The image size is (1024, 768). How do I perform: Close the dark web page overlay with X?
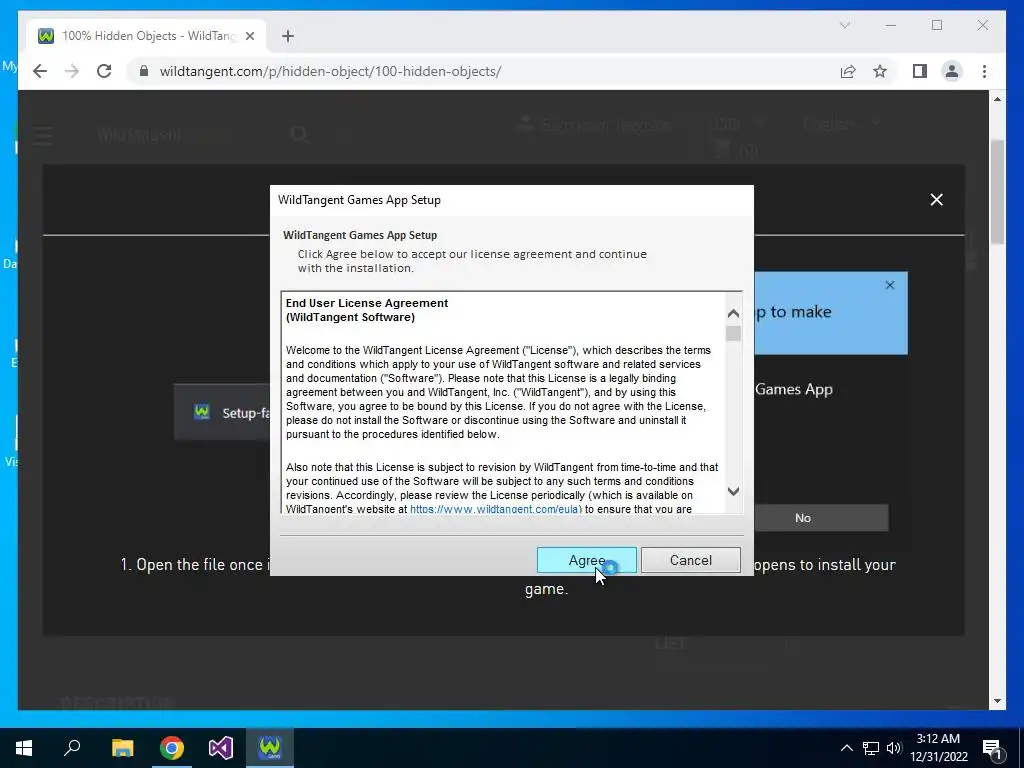(x=936, y=200)
